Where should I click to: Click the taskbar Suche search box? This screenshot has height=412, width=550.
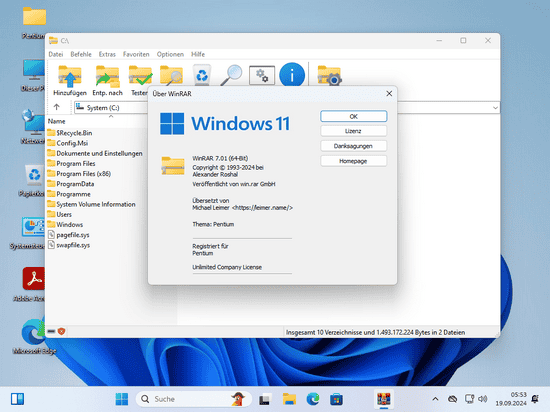[194, 399]
